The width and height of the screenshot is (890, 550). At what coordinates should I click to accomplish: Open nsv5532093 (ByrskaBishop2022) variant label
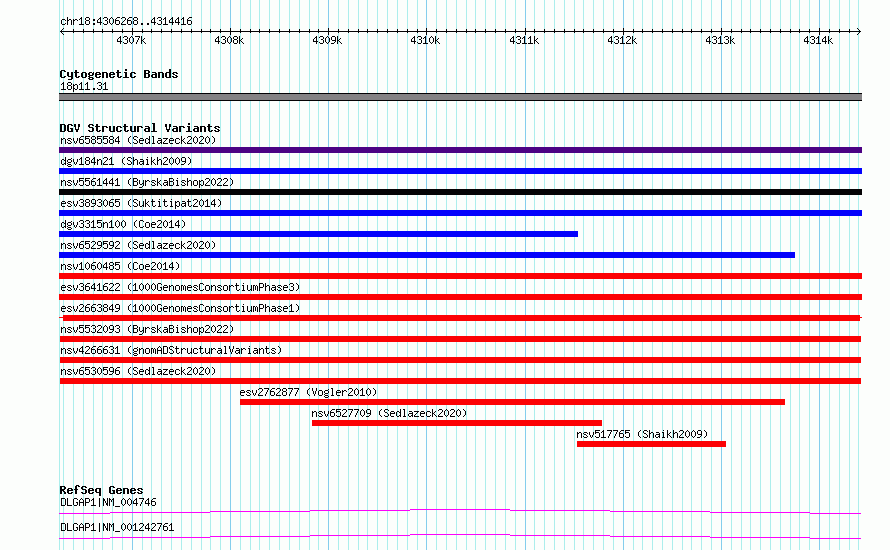tap(147, 329)
